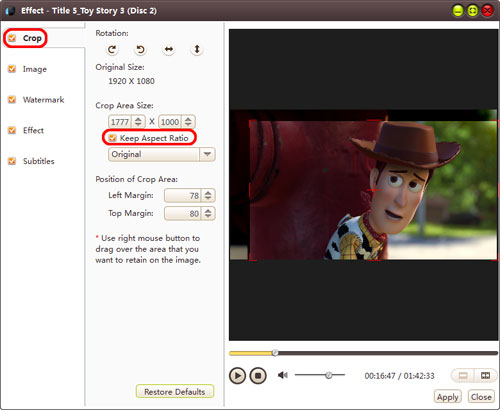The width and height of the screenshot is (500, 410).
Task: Click the Top Margin value field 80
Action: tap(183, 213)
